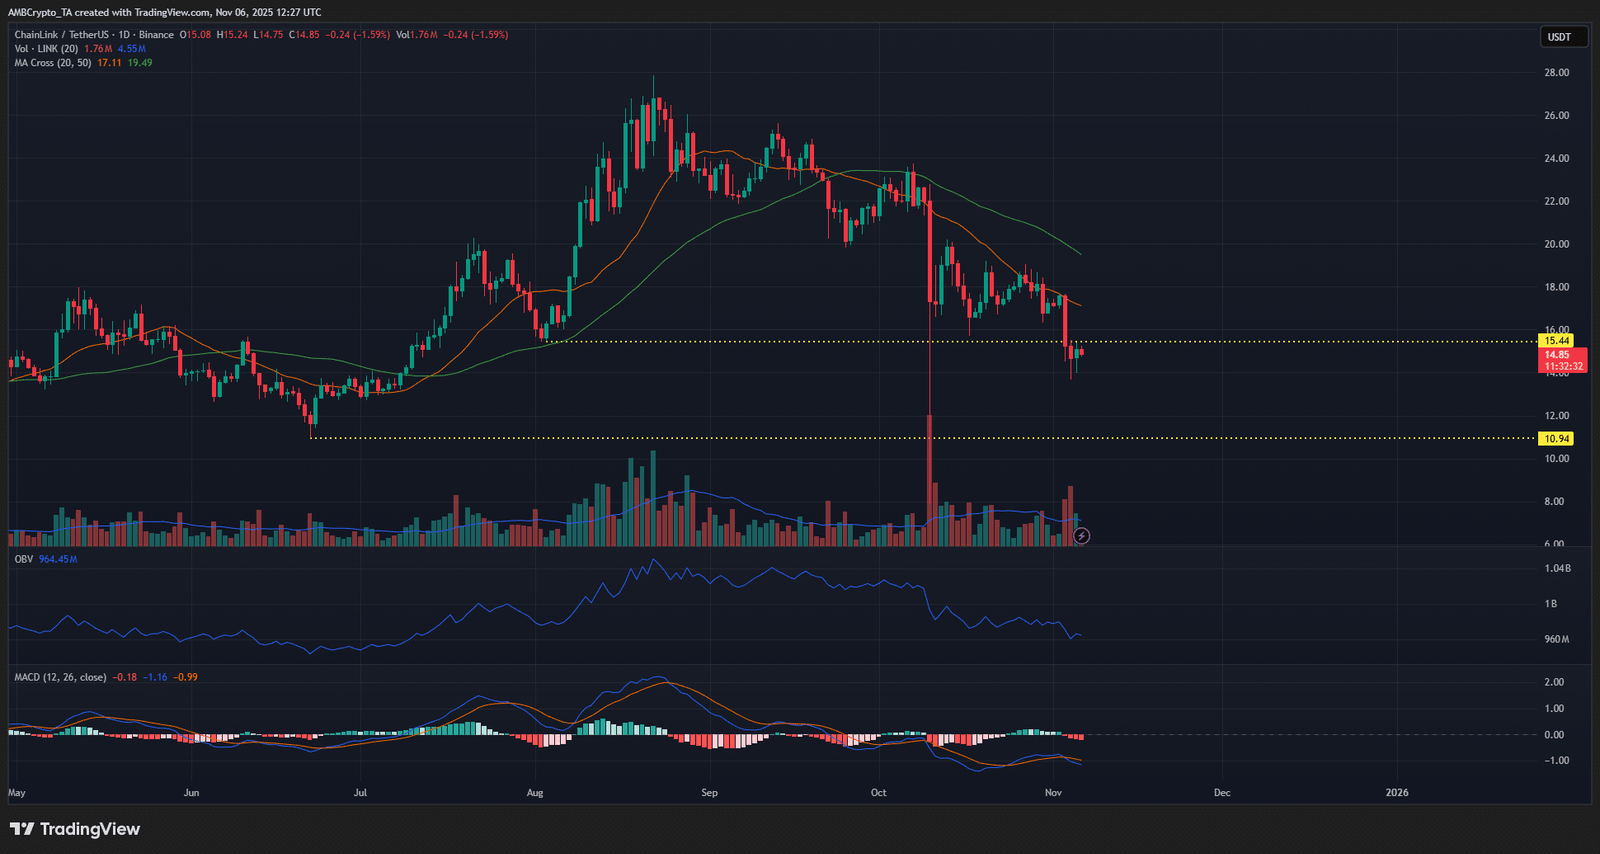Click 8.00 on the price axis
1600x854 pixels.
[x=1554, y=502]
